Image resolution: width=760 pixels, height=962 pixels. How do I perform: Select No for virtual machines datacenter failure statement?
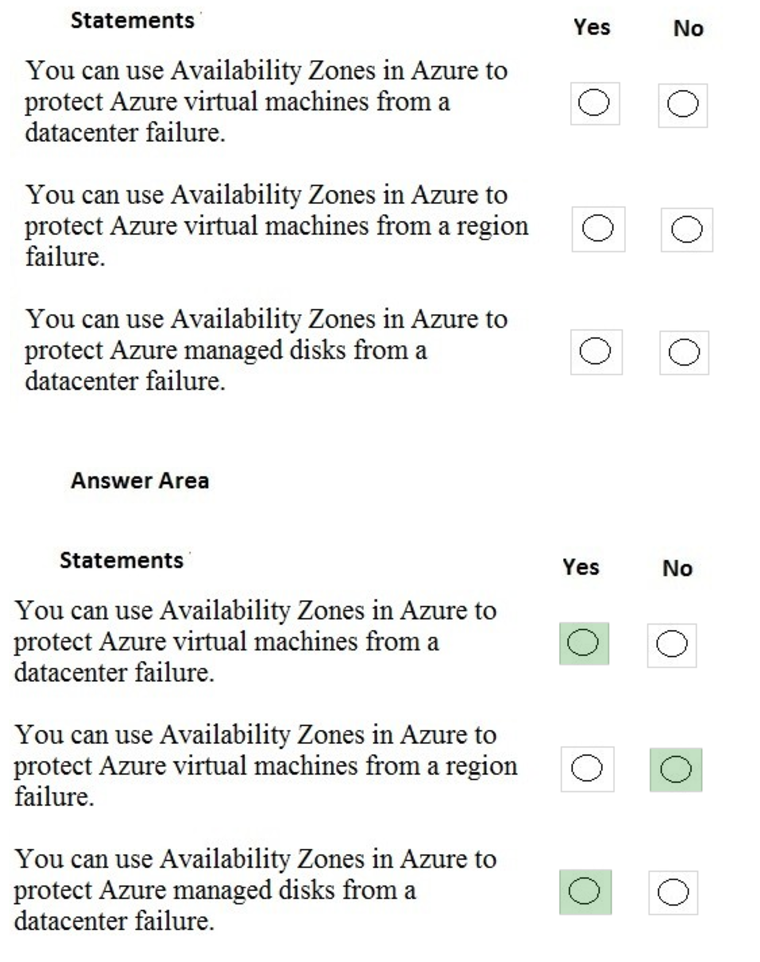click(x=684, y=102)
